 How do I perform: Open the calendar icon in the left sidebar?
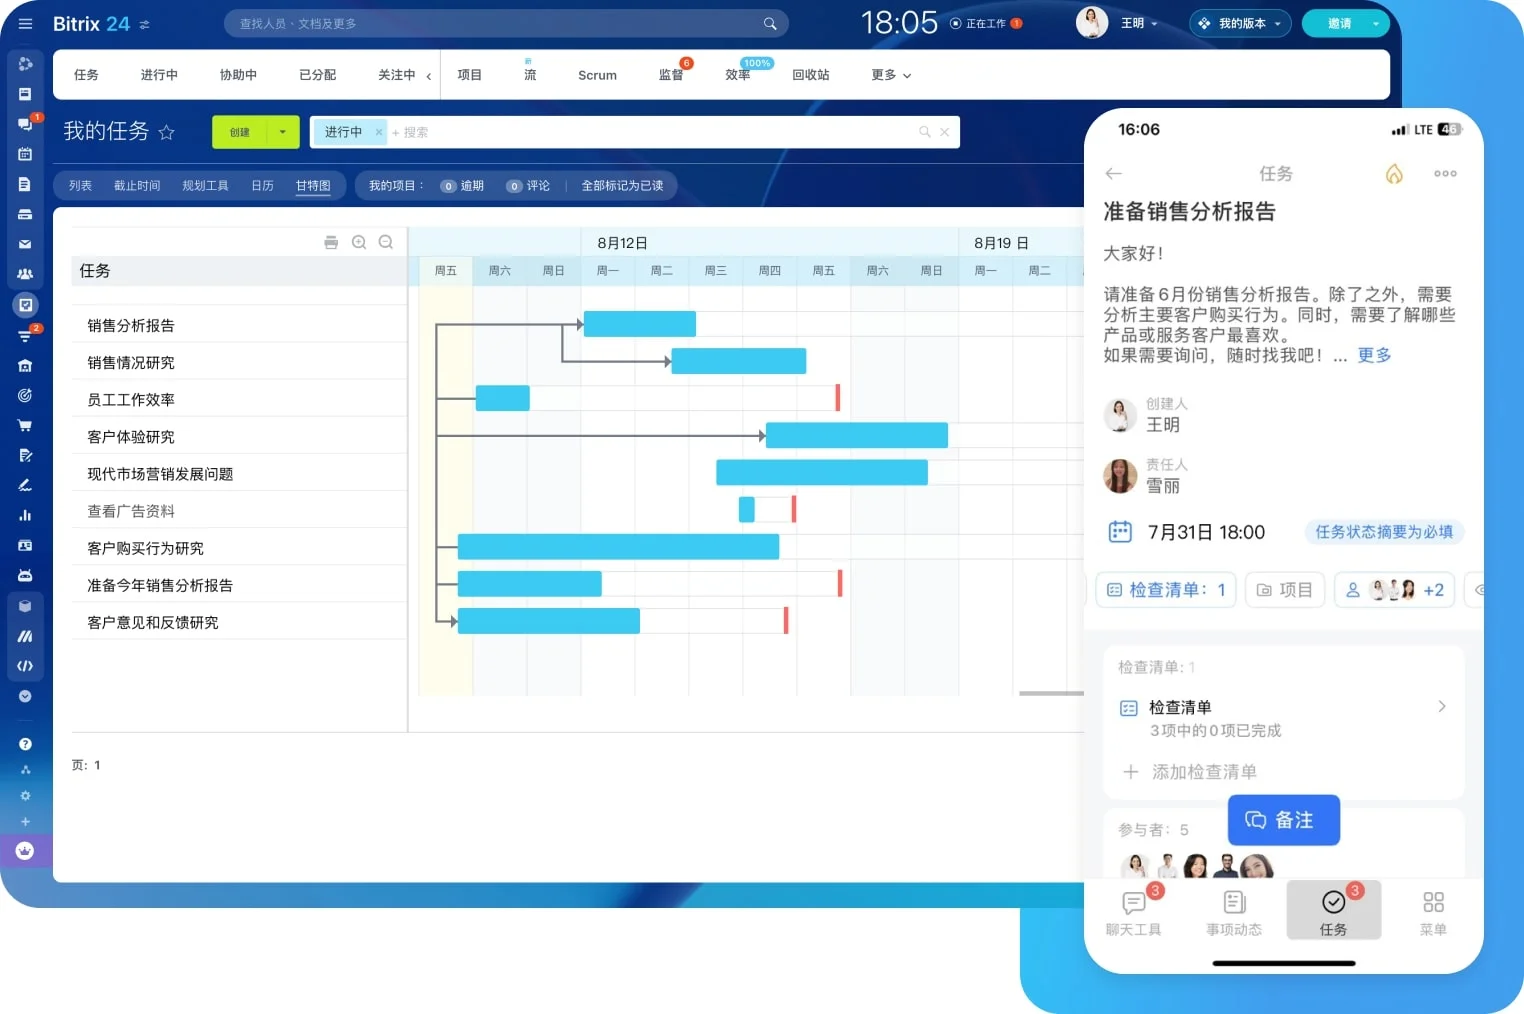click(25, 154)
